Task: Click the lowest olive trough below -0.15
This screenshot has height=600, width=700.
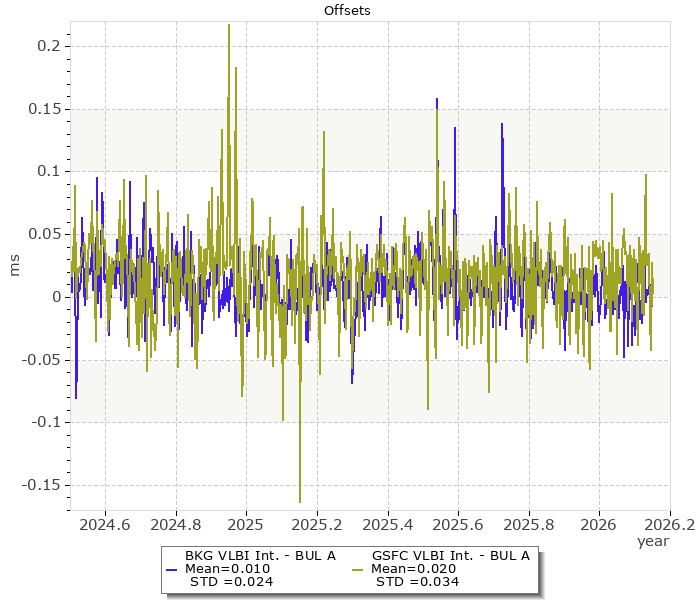Action: (300, 501)
